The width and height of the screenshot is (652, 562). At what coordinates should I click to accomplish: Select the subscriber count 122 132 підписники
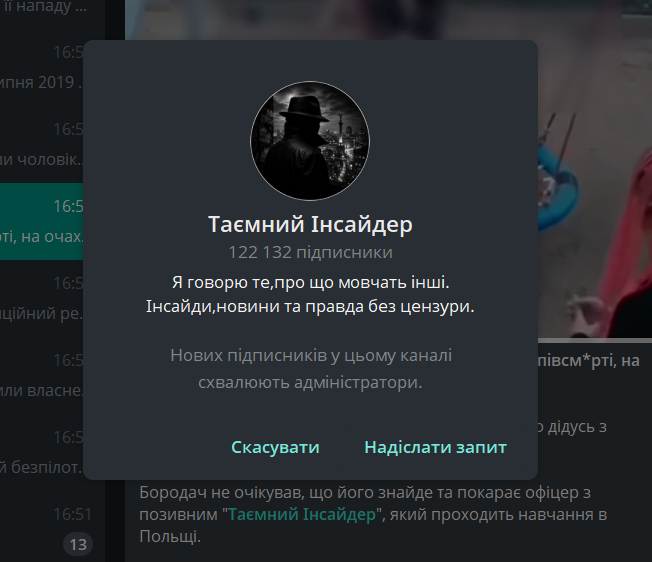[x=310, y=252]
